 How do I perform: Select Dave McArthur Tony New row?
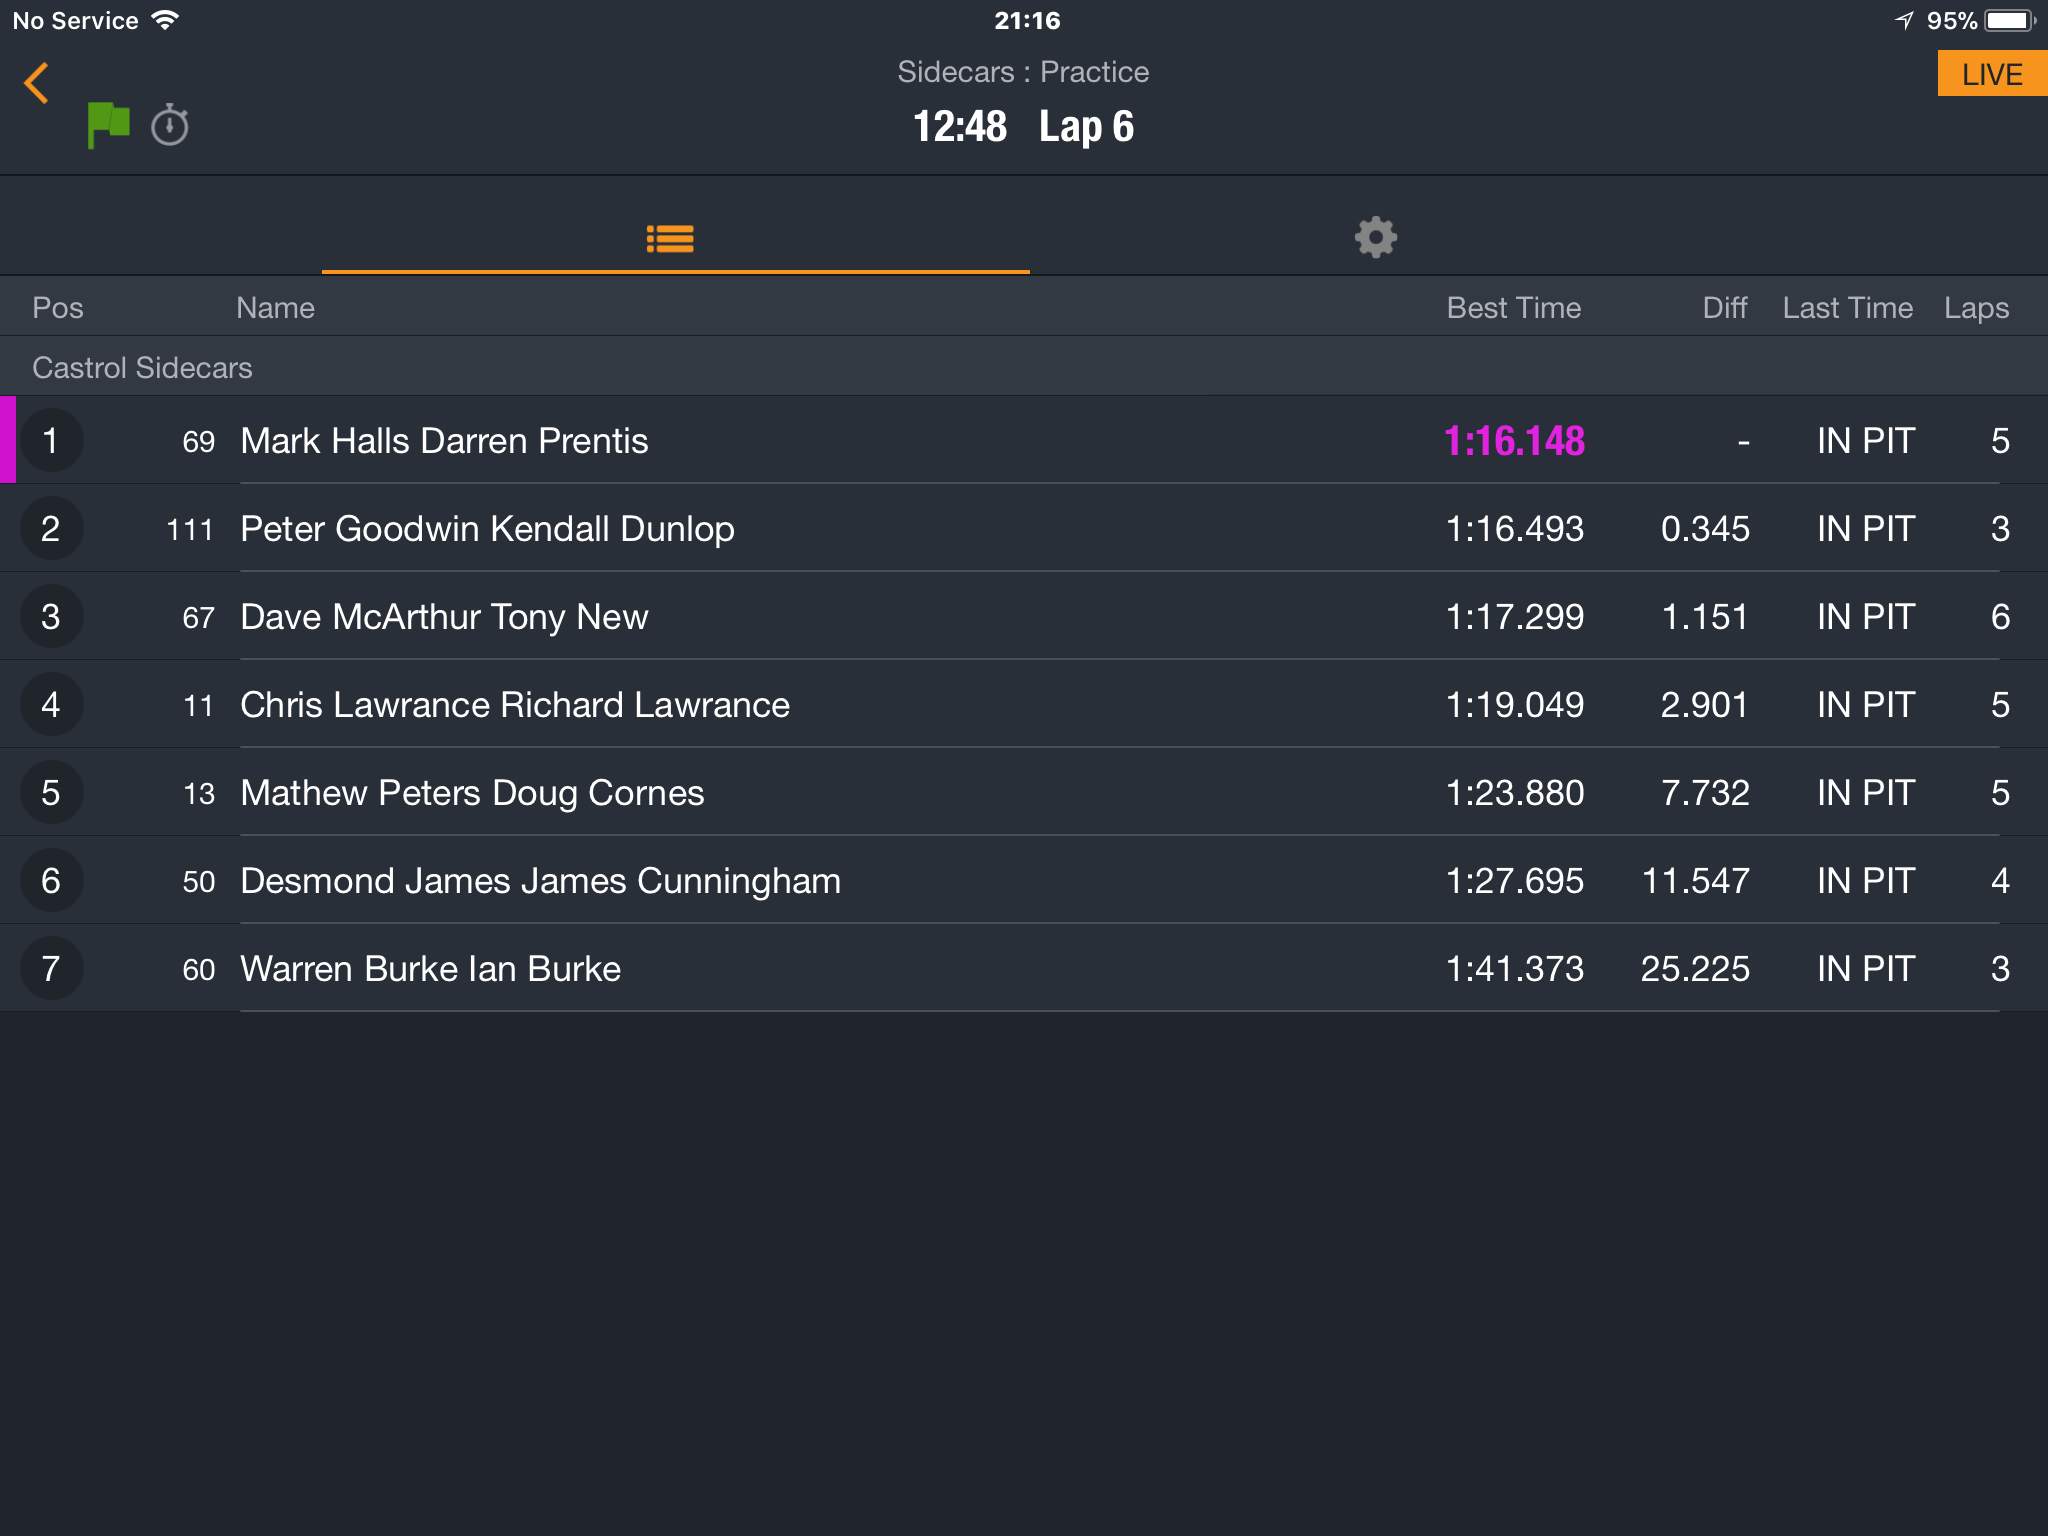(x=1024, y=617)
